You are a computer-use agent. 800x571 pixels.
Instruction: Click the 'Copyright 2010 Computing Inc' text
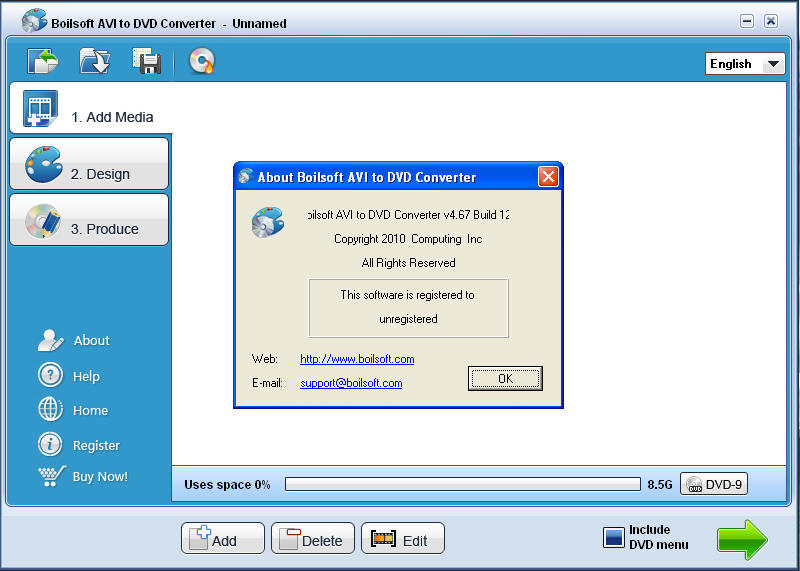tap(408, 239)
